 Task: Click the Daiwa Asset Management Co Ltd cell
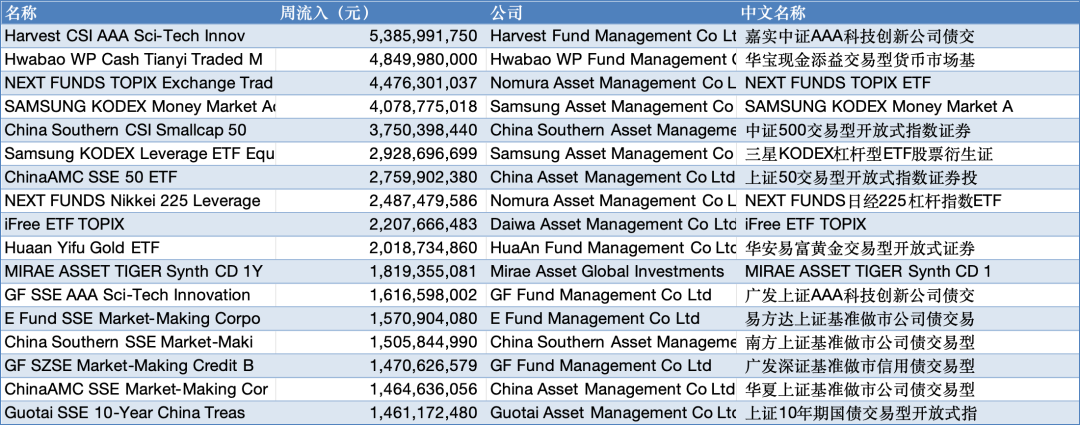click(x=611, y=225)
